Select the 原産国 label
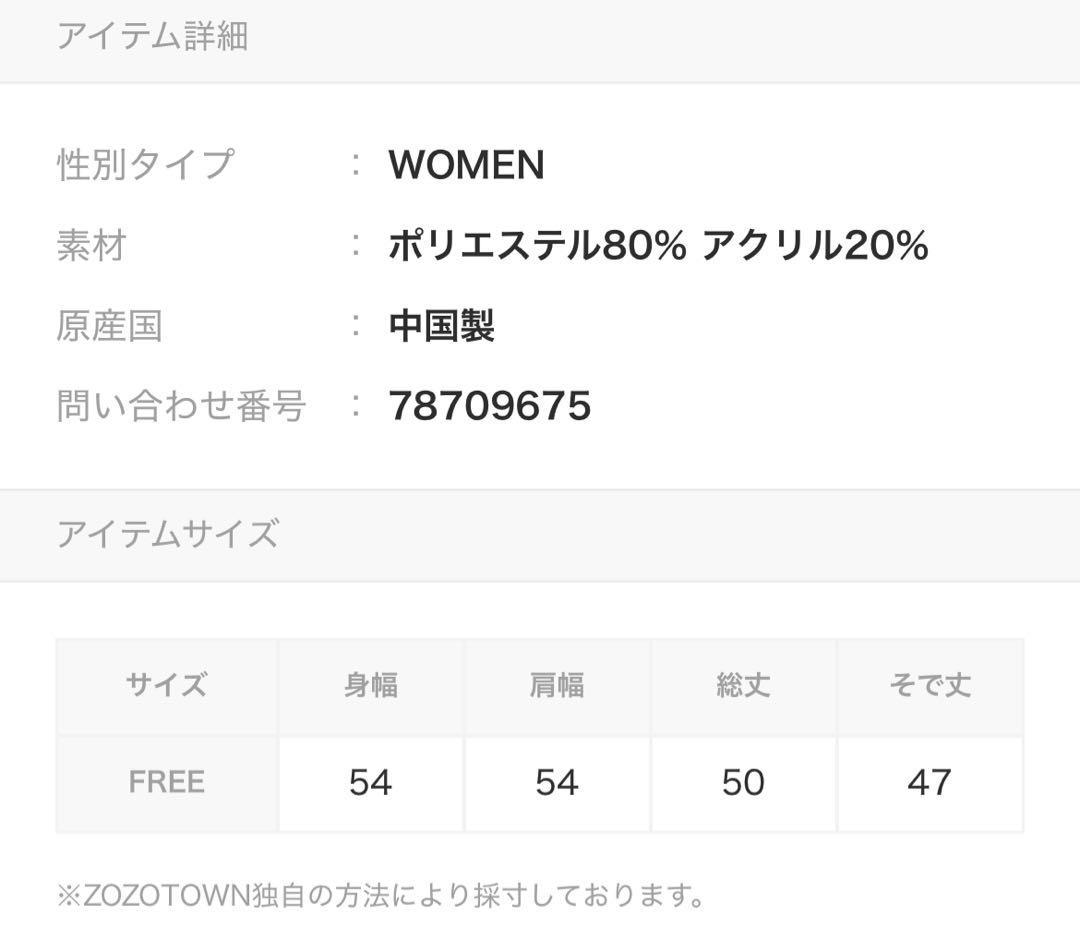 (109, 326)
